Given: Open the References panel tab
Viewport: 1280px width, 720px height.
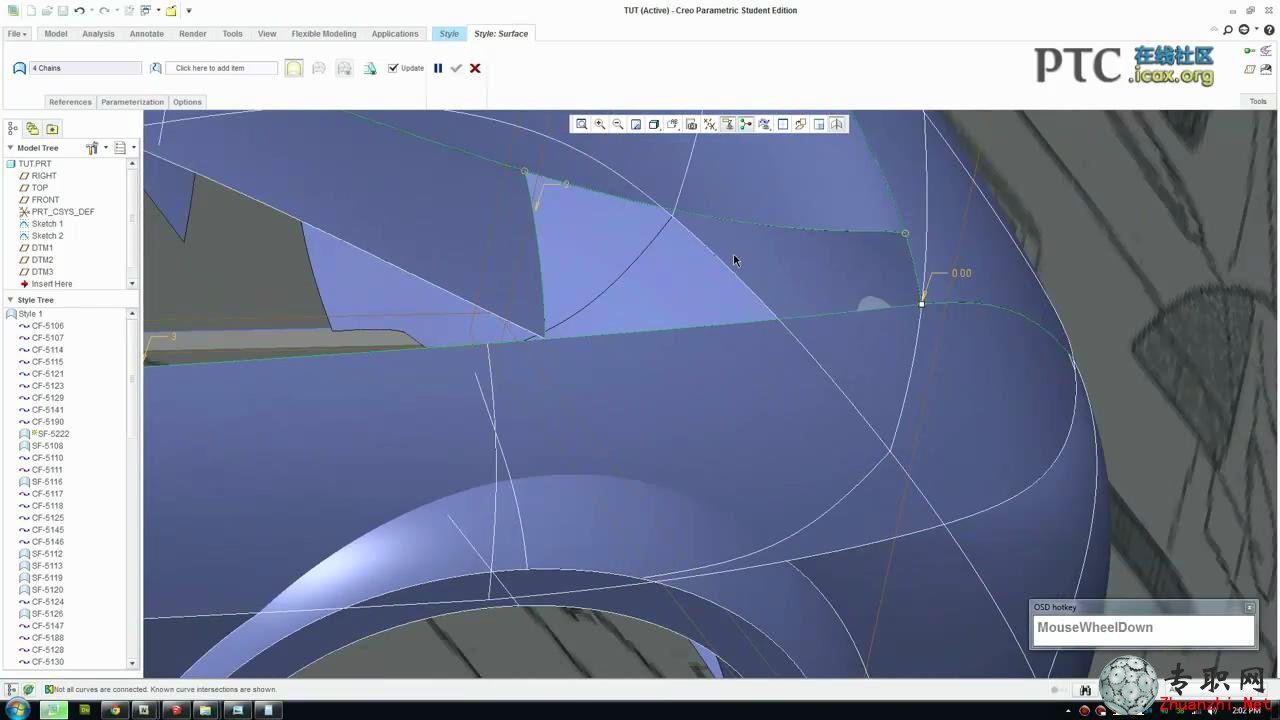Looking at the screenshot, I should coord(70,102).
